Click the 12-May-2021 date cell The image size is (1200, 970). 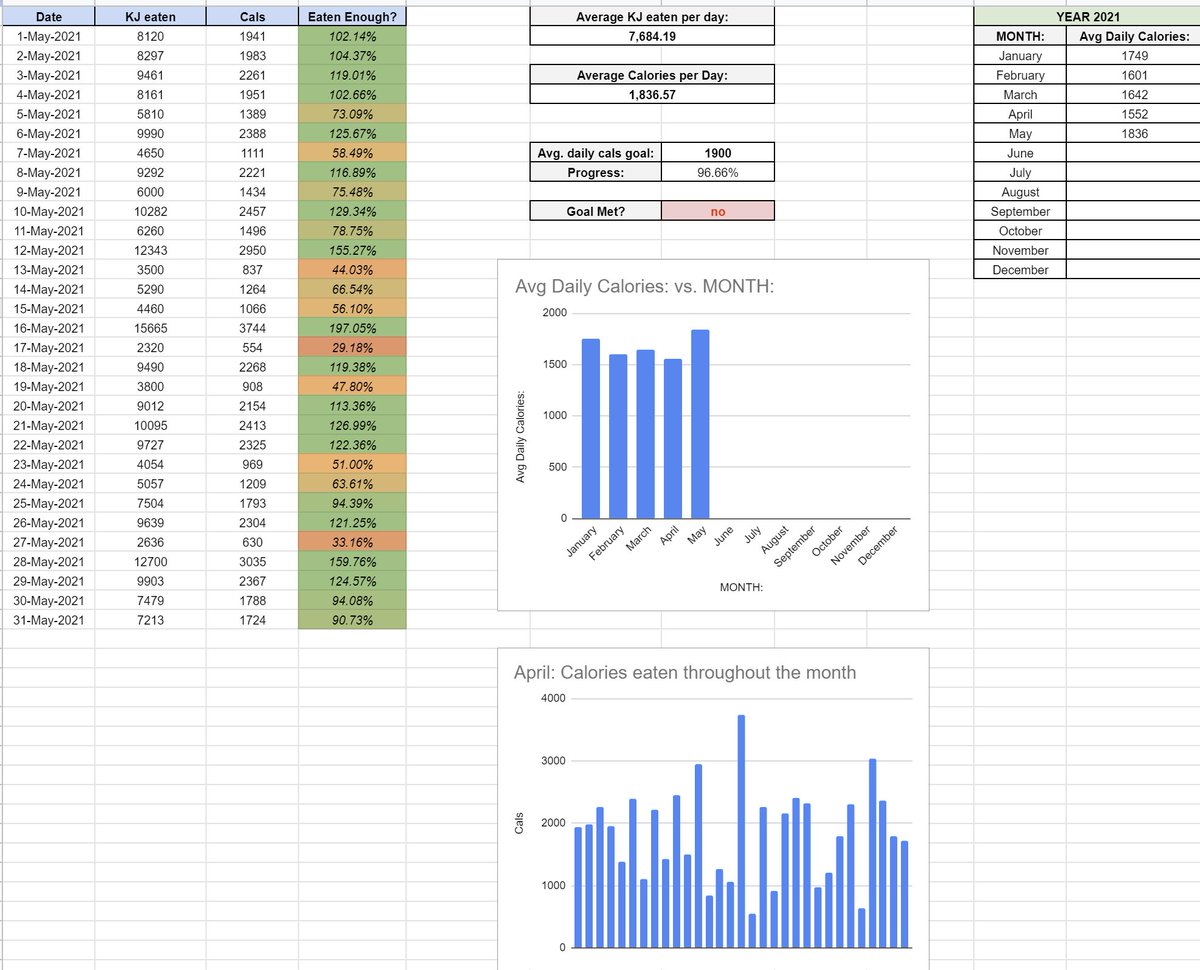pyautogui.click(x=48, y=250)
